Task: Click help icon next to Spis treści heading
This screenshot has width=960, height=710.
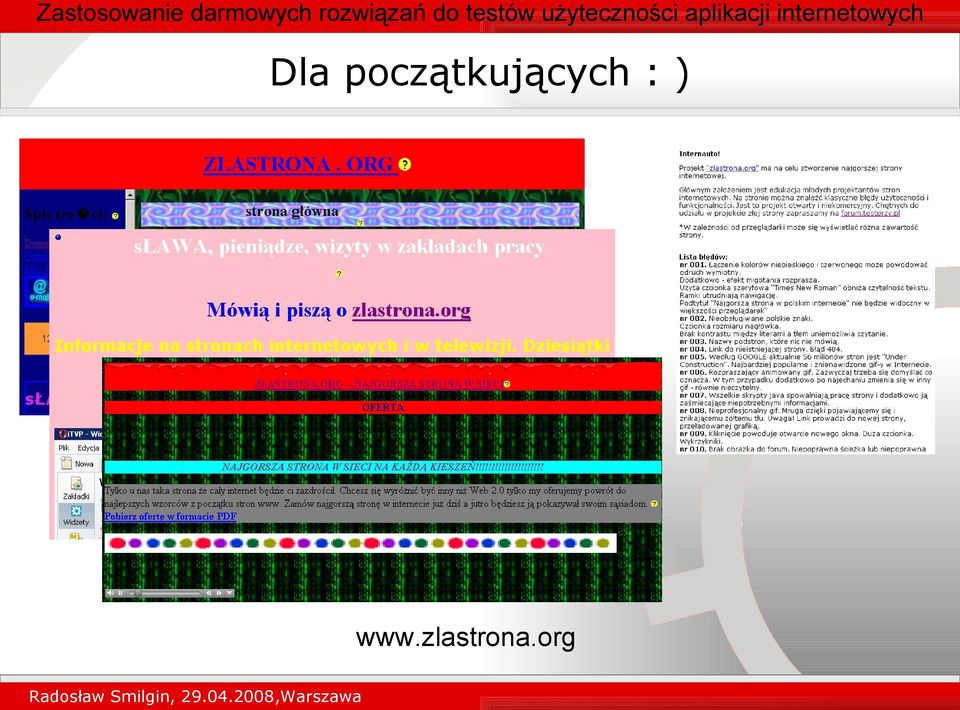Action: [x=115, y=216]
